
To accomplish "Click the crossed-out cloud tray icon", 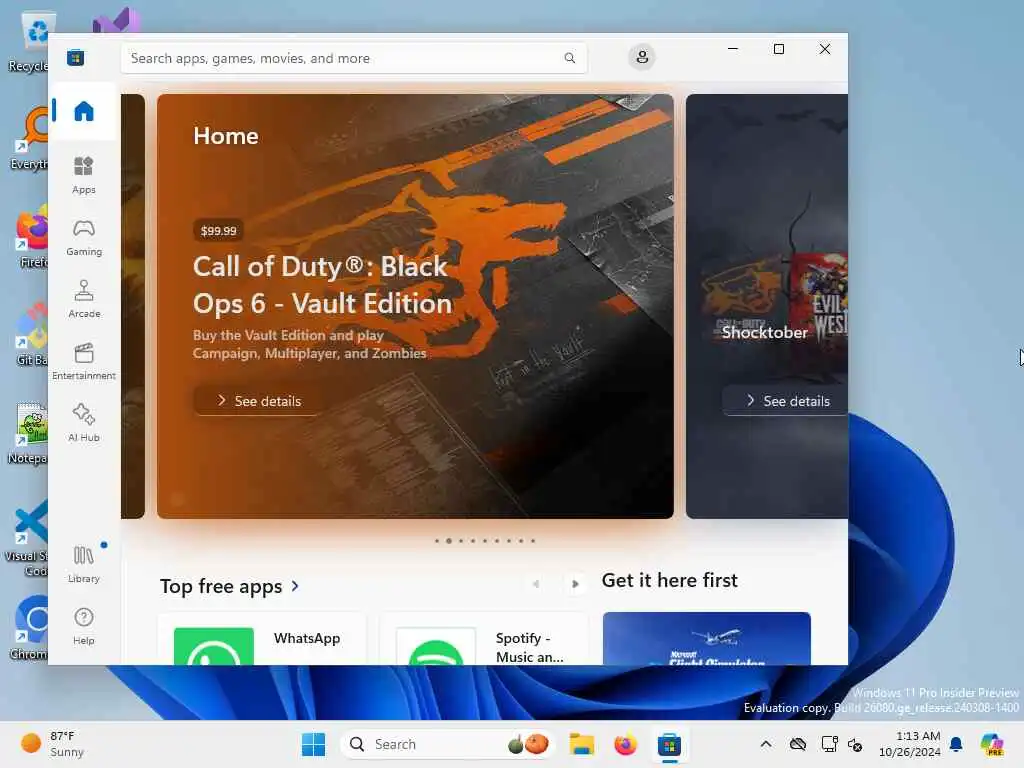I will [798, 744].
